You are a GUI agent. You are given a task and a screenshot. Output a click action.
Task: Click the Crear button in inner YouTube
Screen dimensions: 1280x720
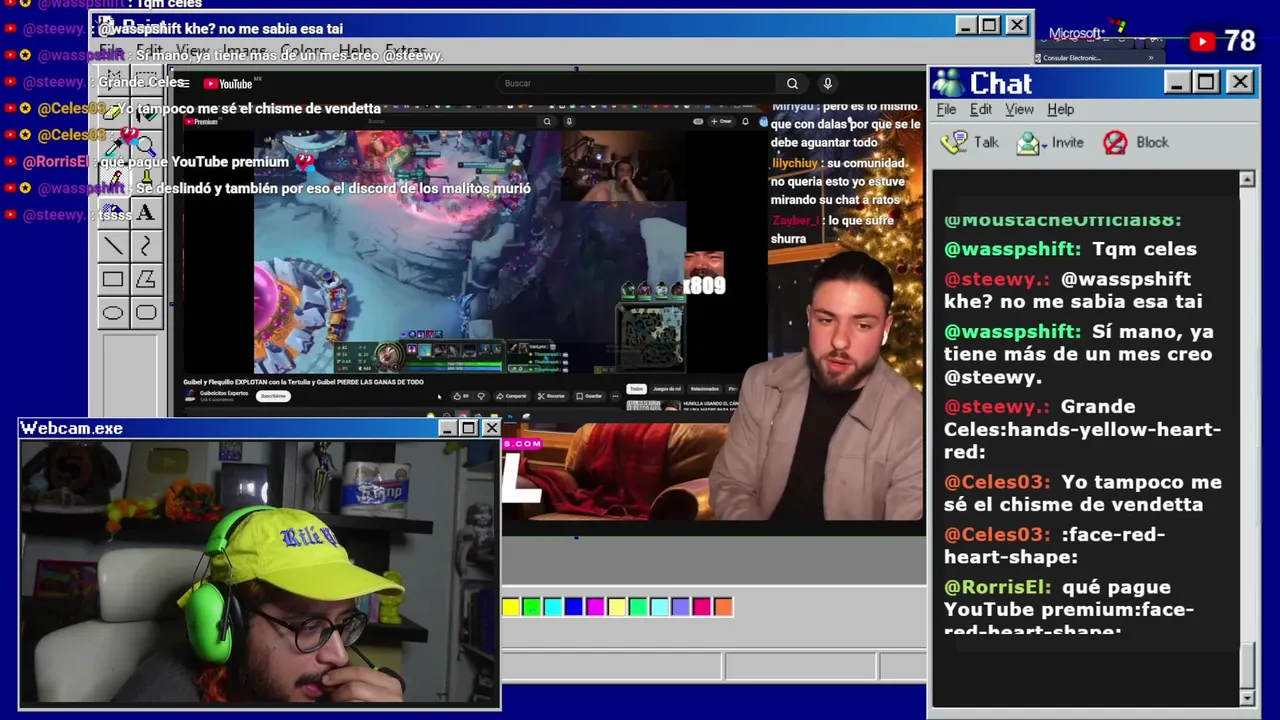(x=722, y=121)
